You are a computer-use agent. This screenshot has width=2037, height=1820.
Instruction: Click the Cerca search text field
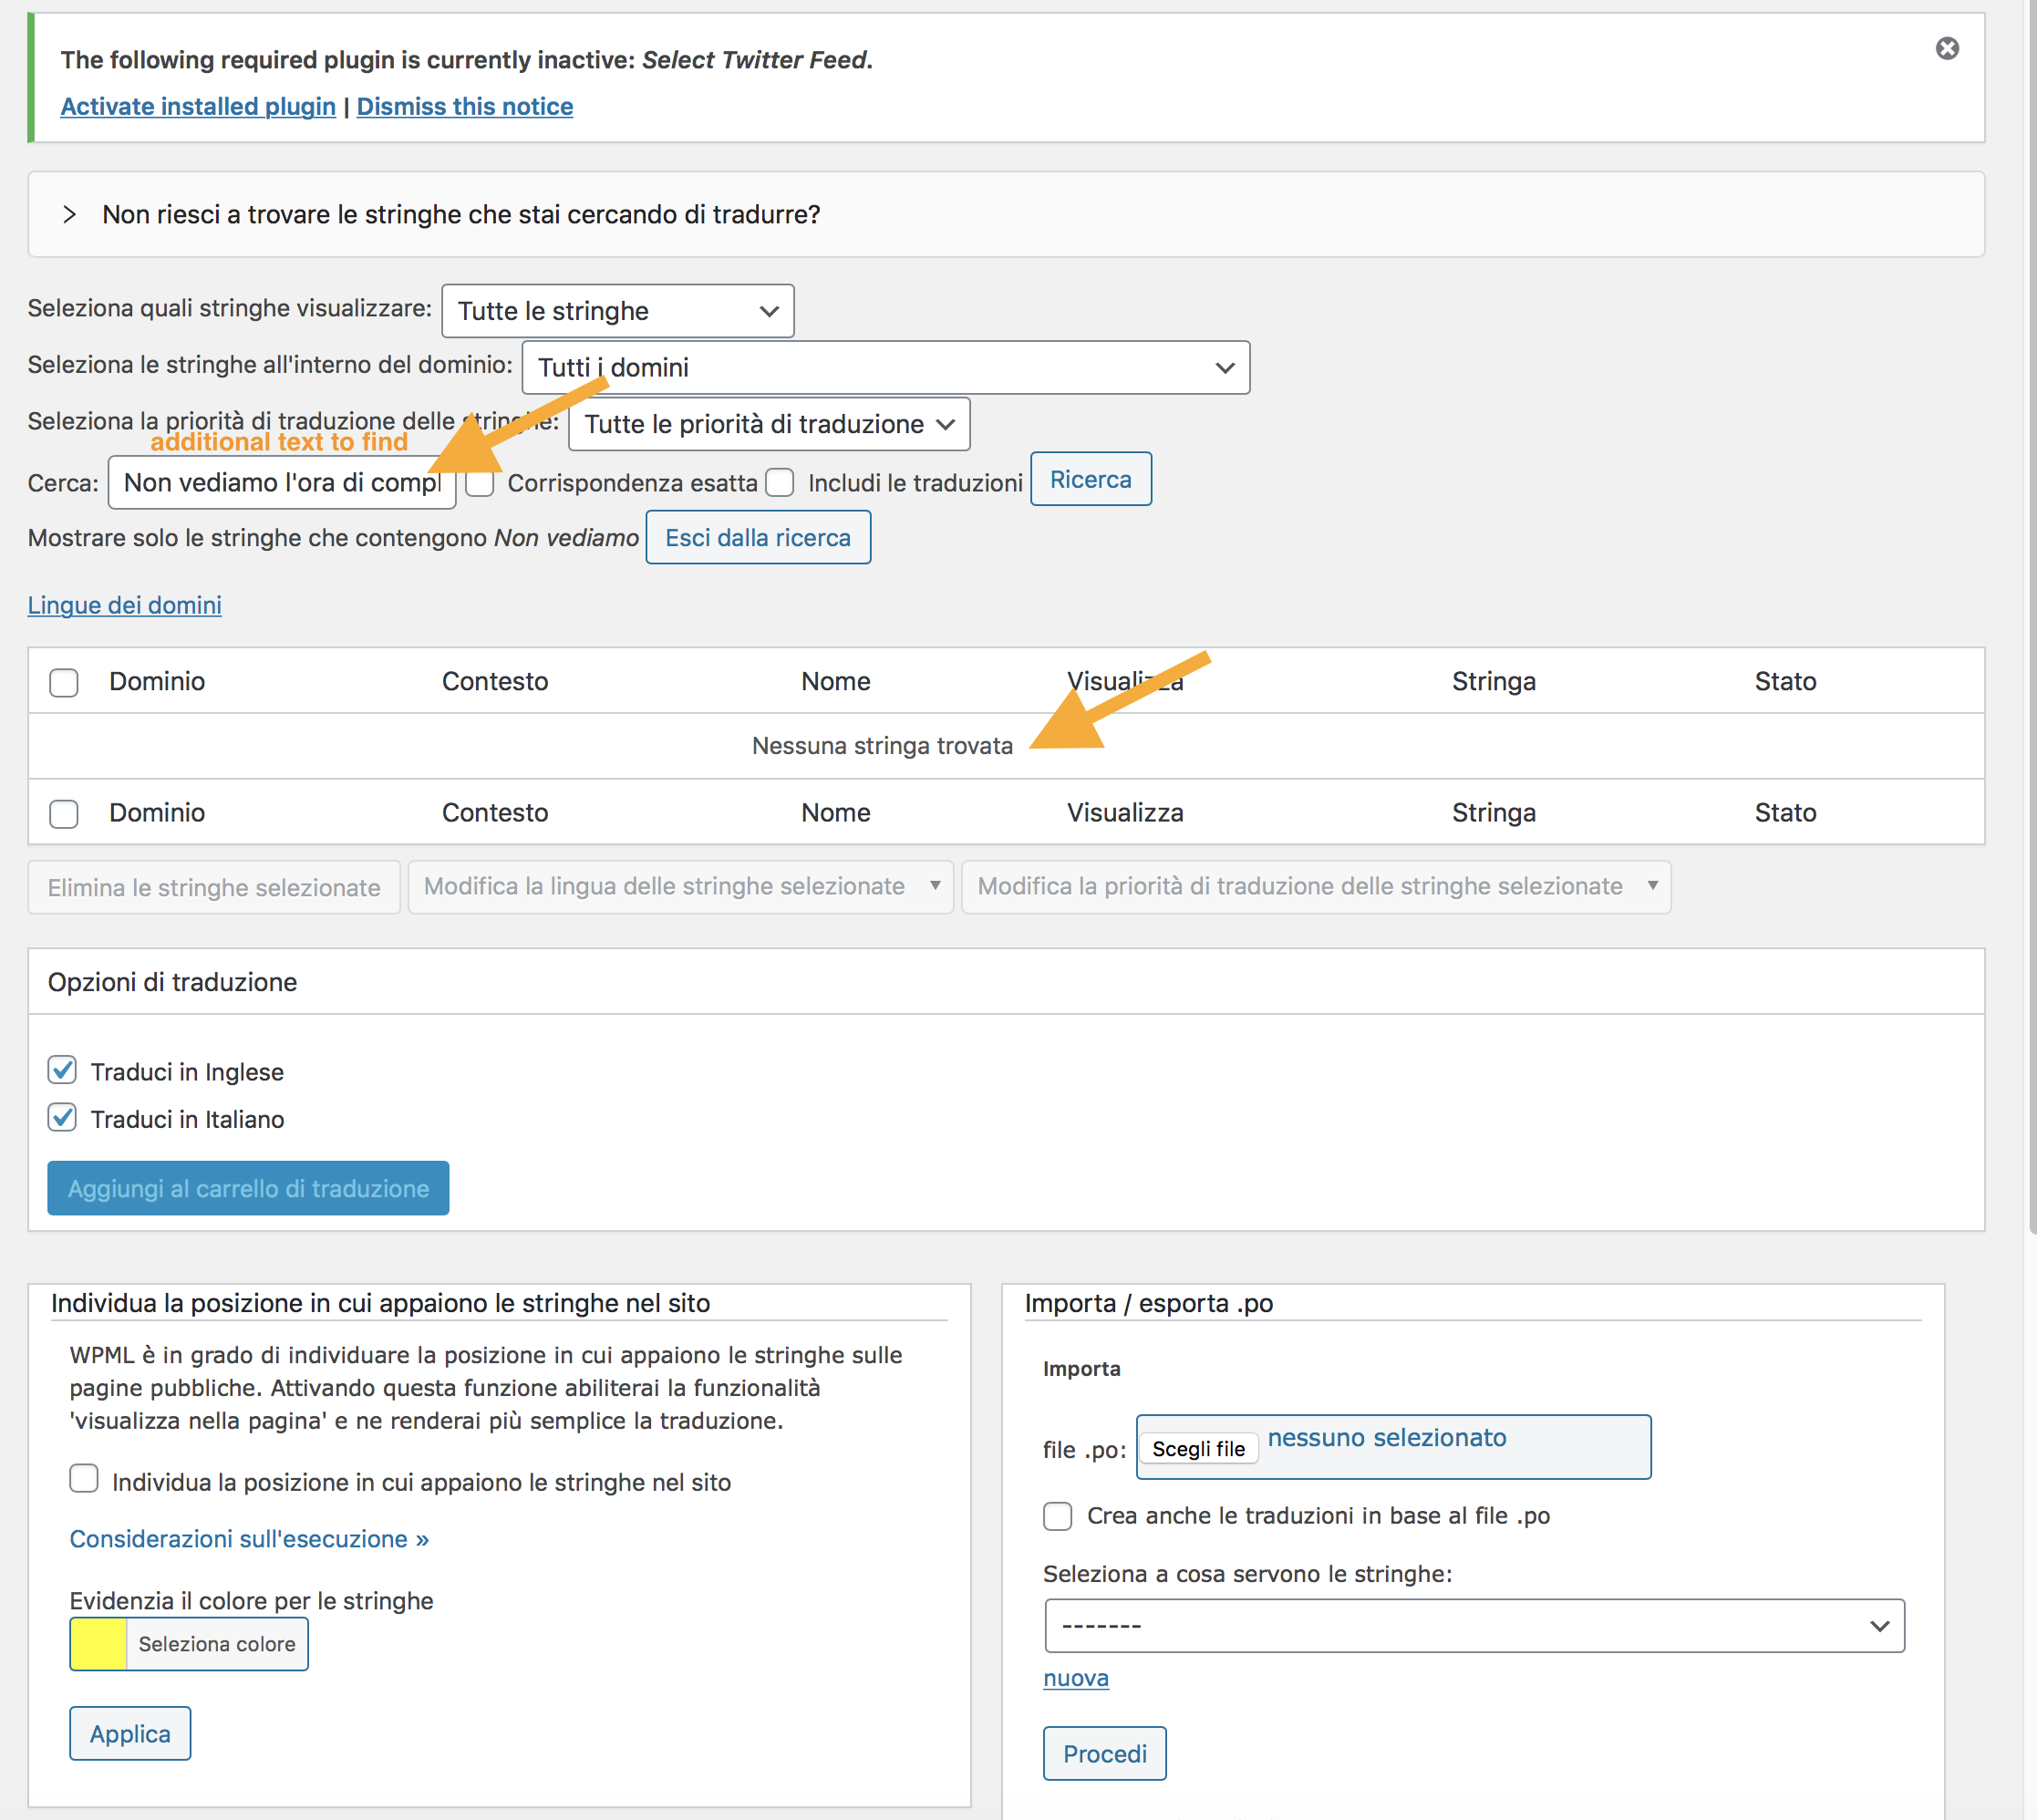pyautogui.click(x=280, y=483)
